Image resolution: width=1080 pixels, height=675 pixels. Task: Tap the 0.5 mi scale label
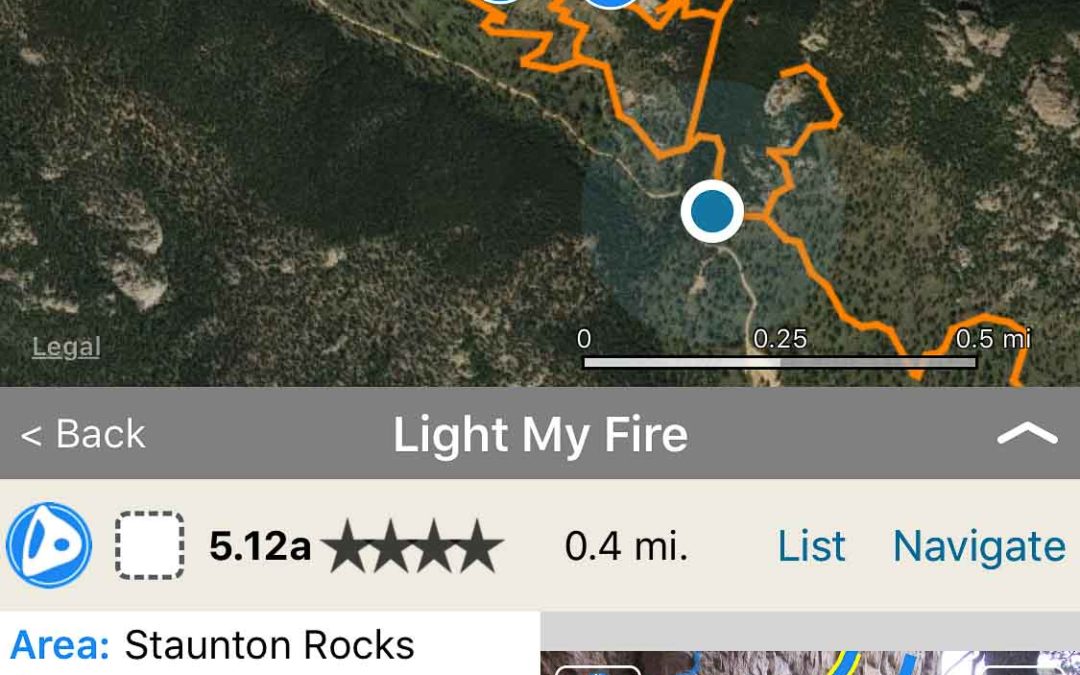tap(992, 338)
